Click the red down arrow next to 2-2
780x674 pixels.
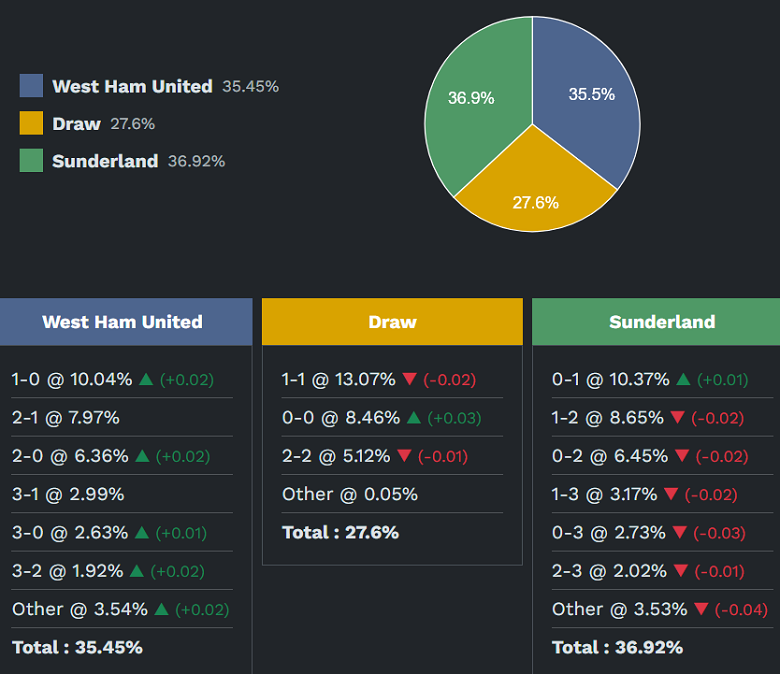[x=404, y=456]
